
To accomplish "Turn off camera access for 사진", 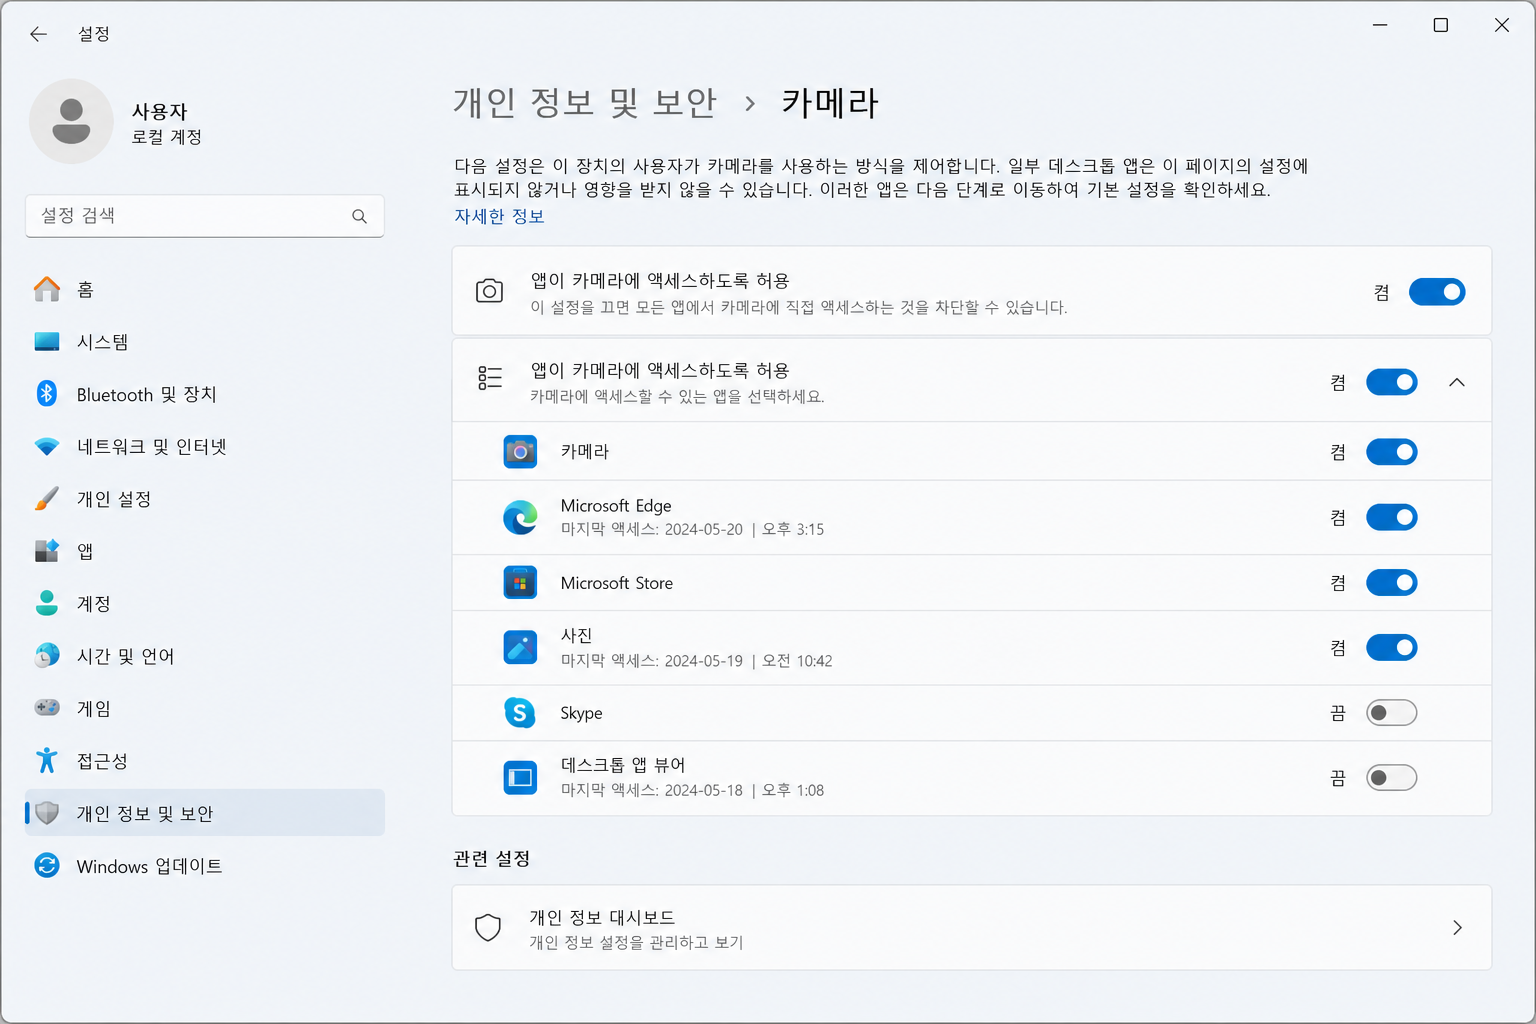I will point(1392,648).
